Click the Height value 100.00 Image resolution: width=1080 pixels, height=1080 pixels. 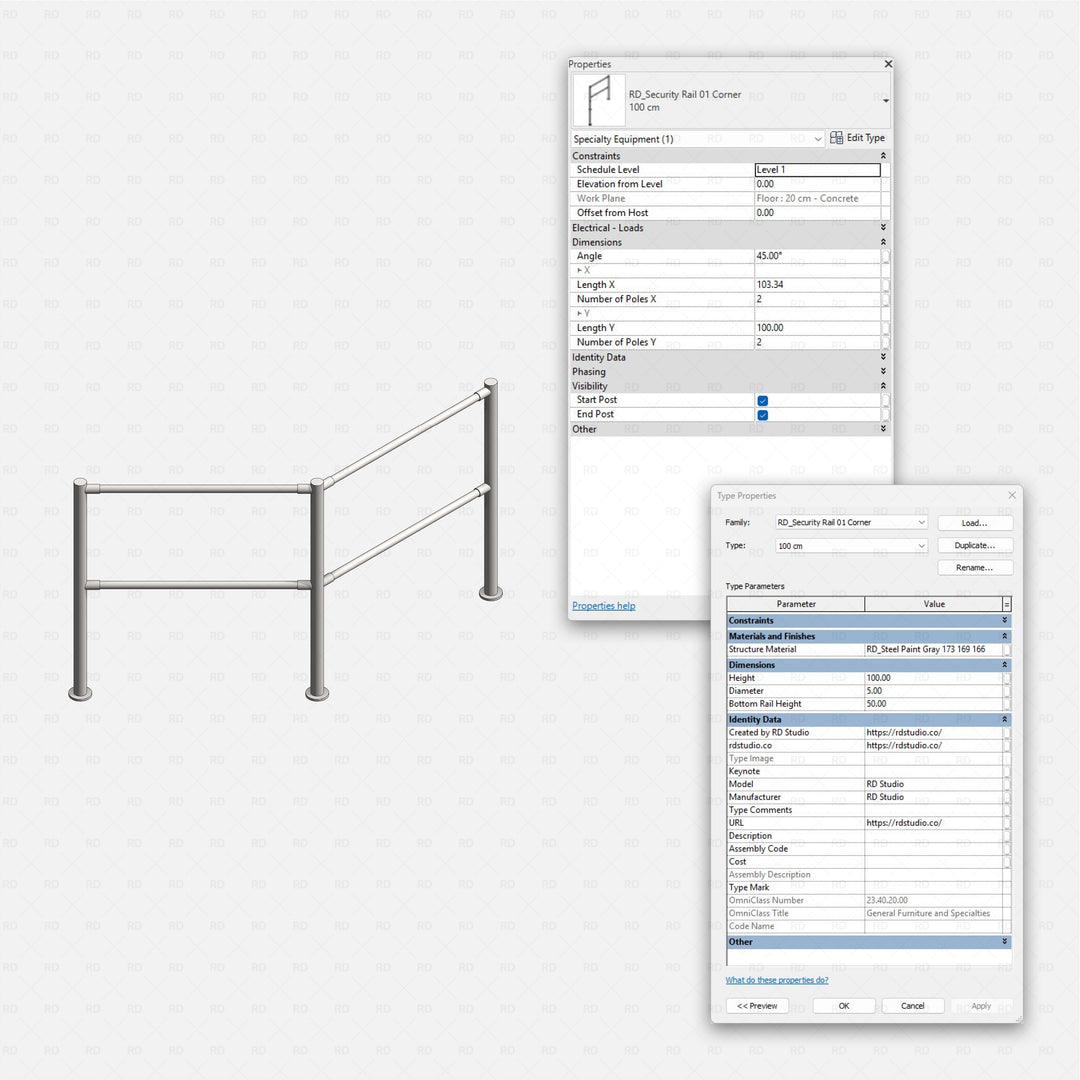pos(933,678)
